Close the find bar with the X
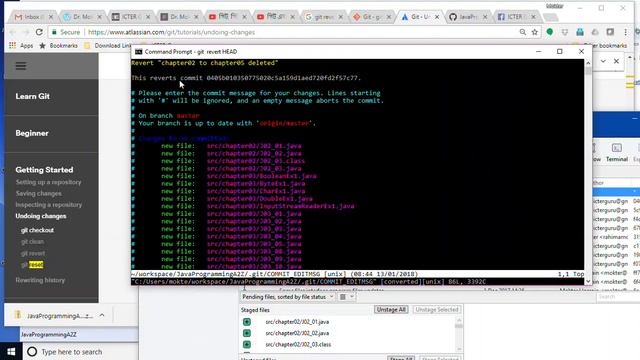This screenshot has height=360, width=640. click(x=616, y=61)
